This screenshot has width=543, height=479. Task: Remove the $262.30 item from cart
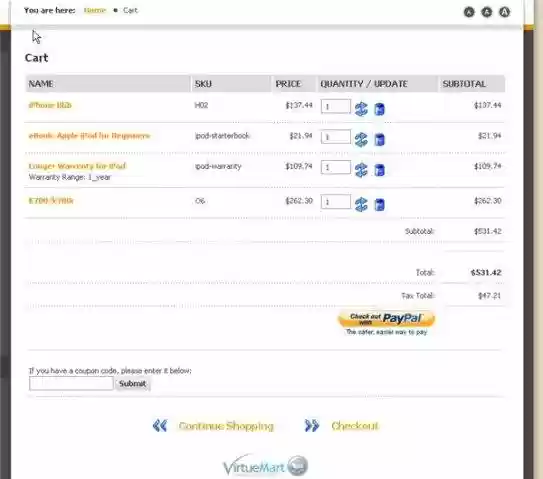point(380,204)
